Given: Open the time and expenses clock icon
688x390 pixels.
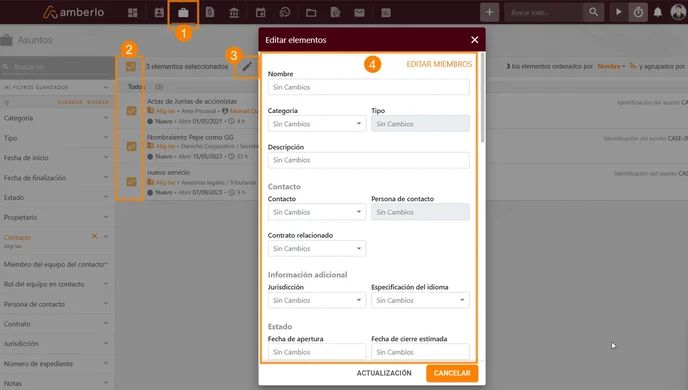Looking at the screenshot, I should point(285,13).
